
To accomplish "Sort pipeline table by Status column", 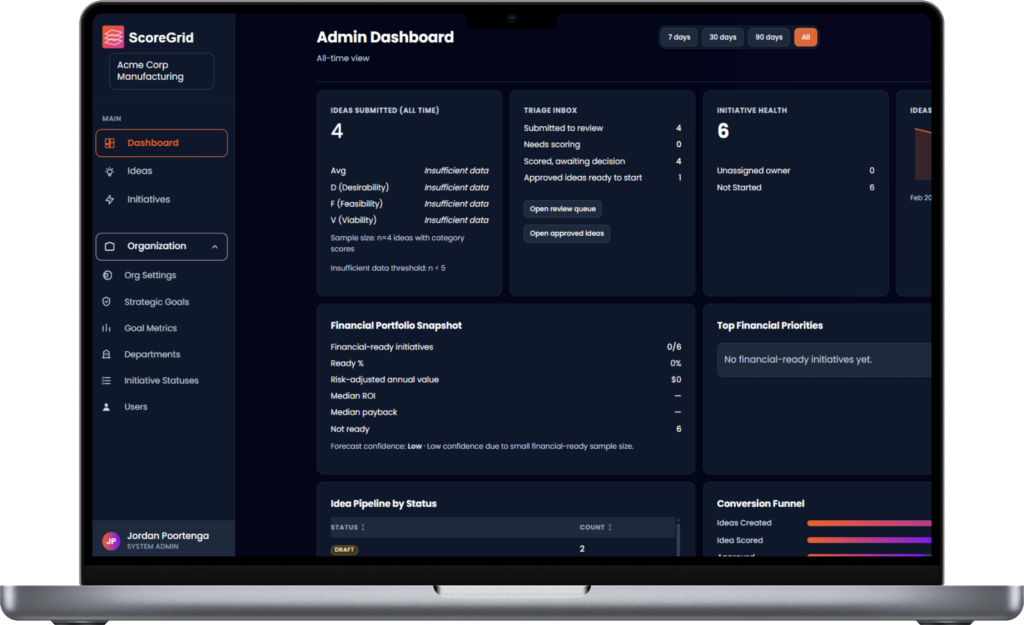I will point(363,527).
